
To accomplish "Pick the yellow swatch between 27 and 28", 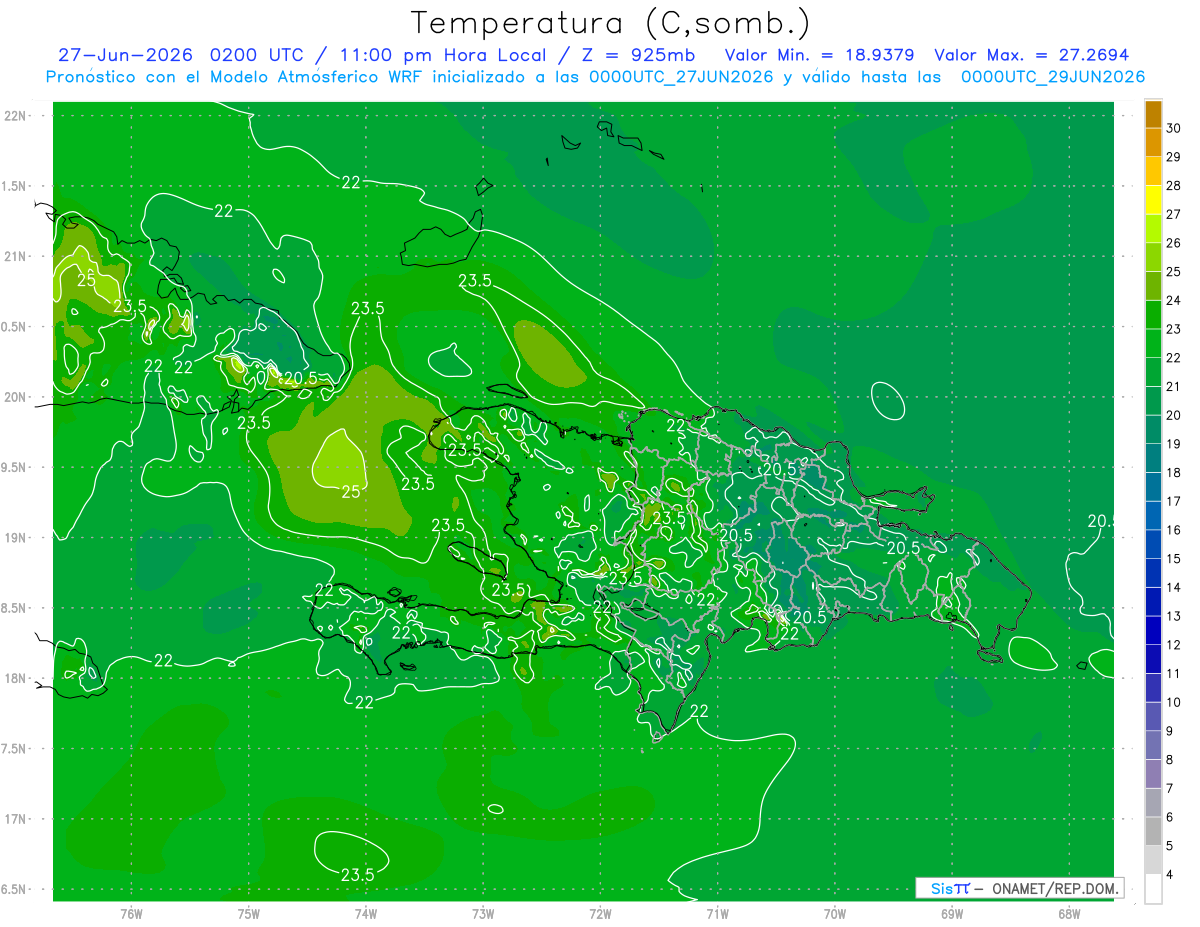I will (x=1154, y=200).
